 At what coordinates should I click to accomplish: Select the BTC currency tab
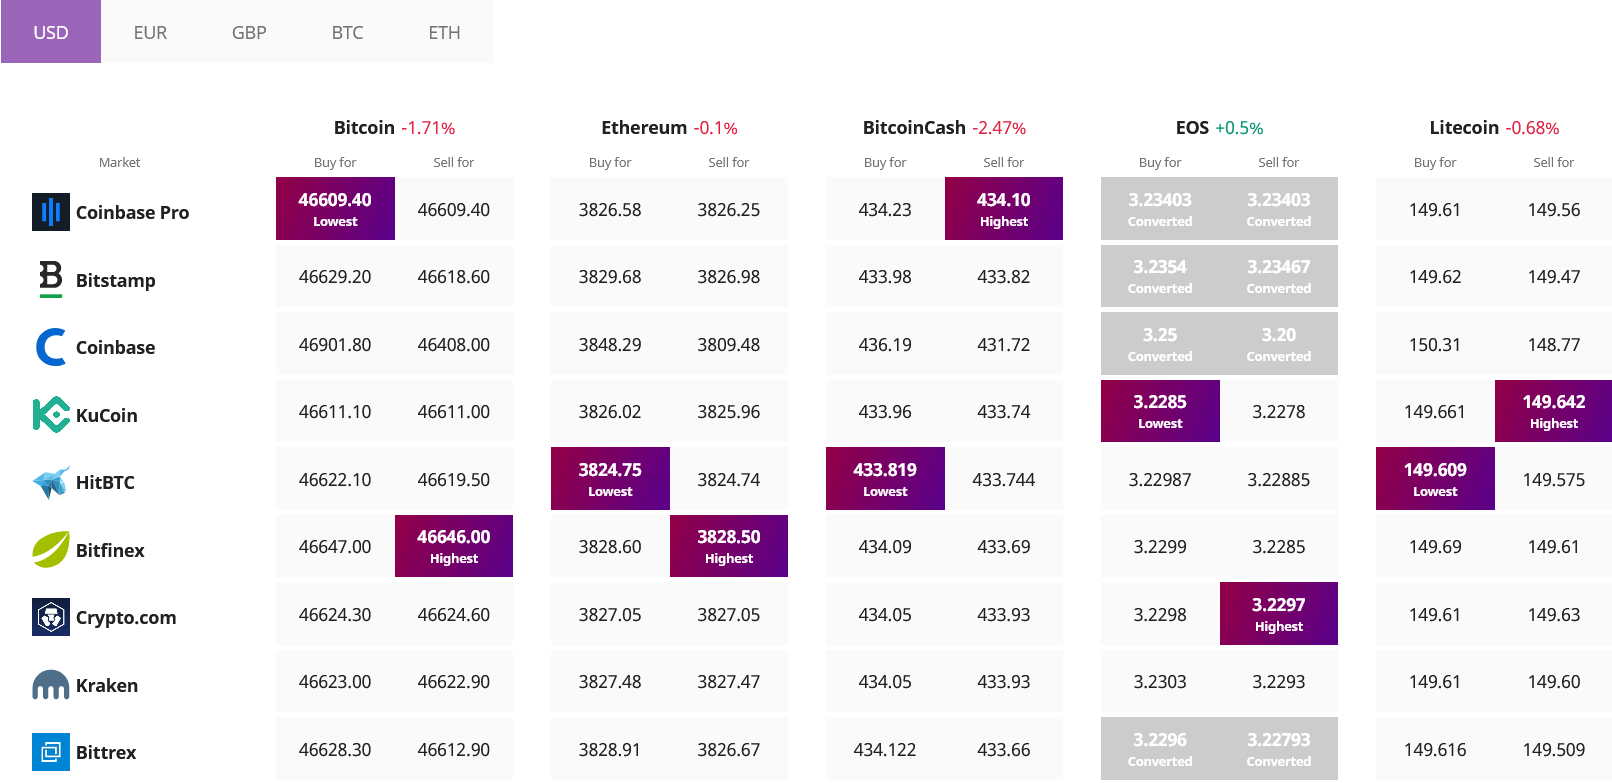pos(347,32)
